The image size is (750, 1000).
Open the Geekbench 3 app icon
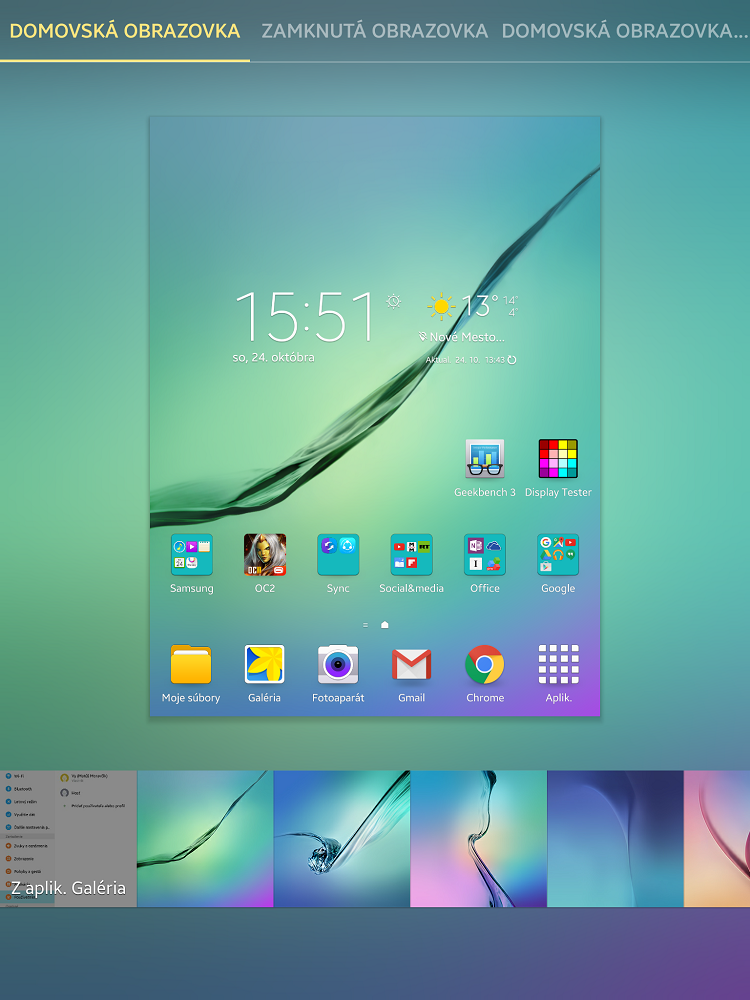tap(485, 459)
